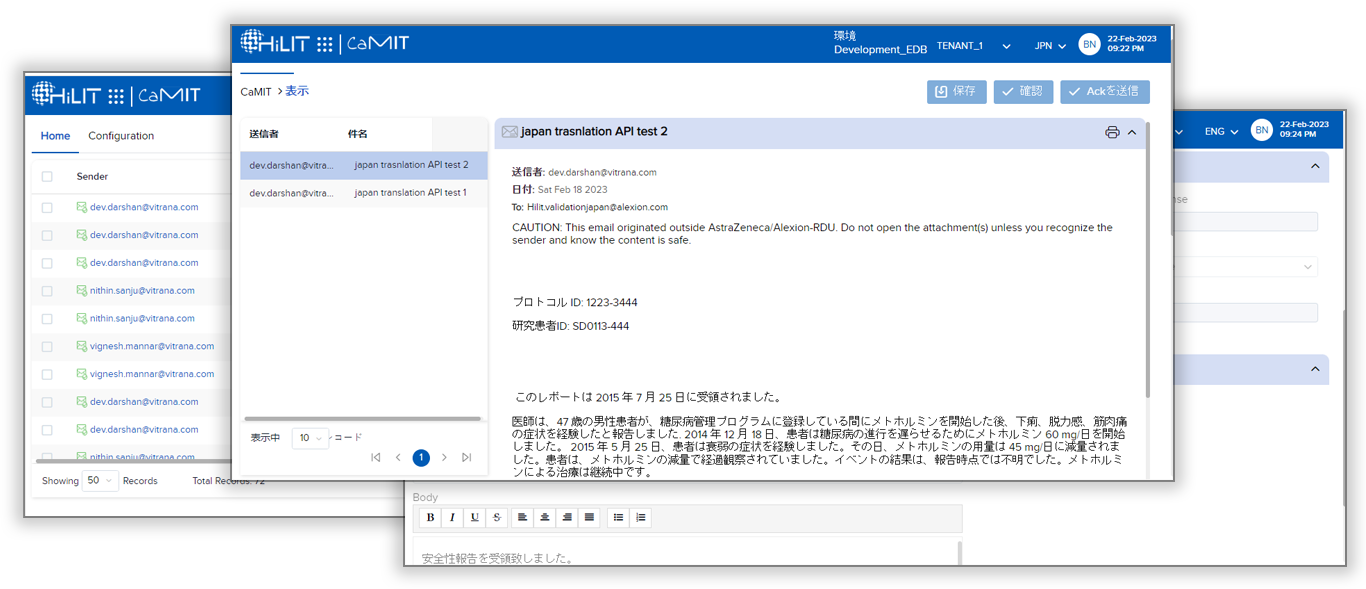
Task: Tick checkbox for first dev.darshan@vitrana.com row
Action: [47, 208]
